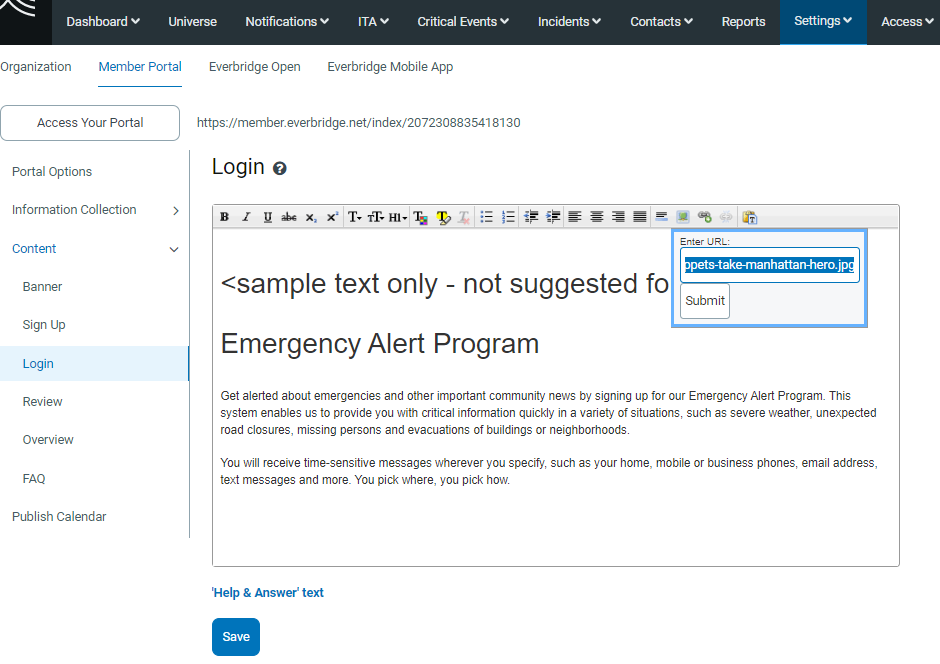
Task: Click the remove link icon
Action: [726, 216]
